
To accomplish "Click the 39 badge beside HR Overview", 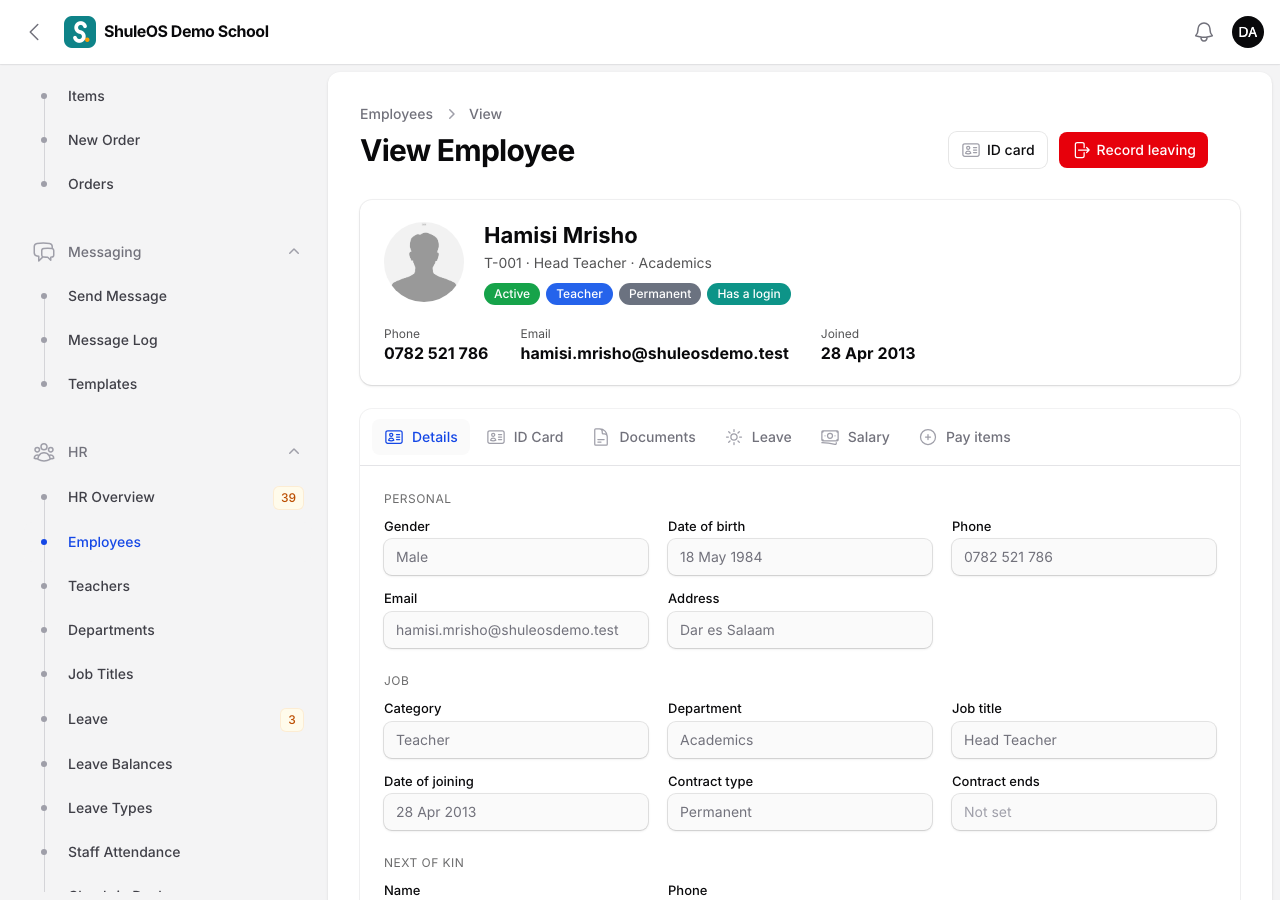I will tap(288, 498).
